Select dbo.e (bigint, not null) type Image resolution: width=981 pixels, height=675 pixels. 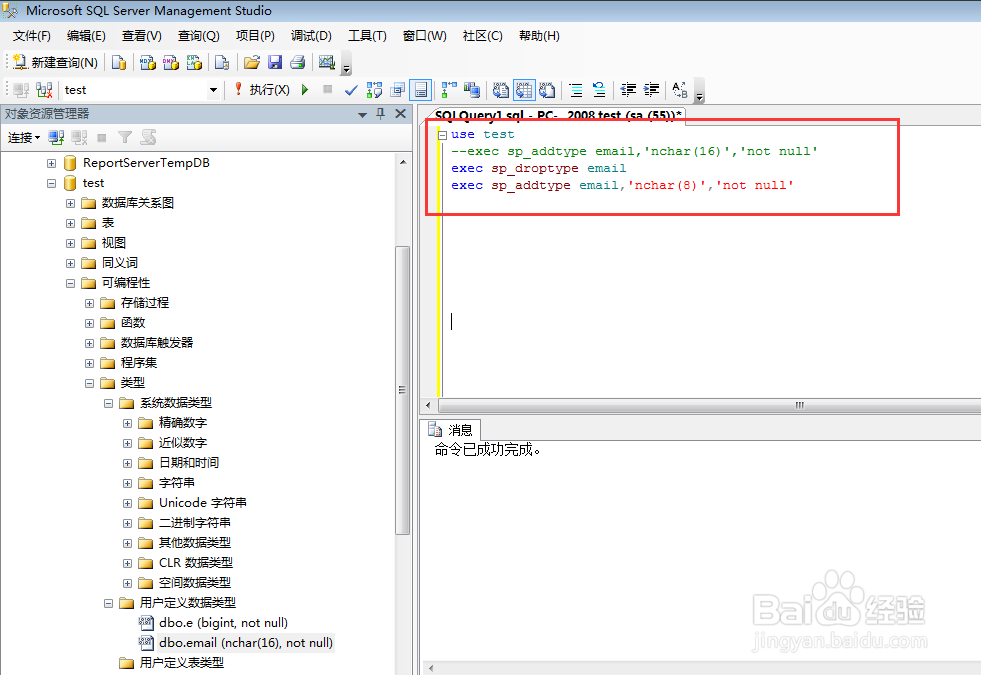[213, 622]
